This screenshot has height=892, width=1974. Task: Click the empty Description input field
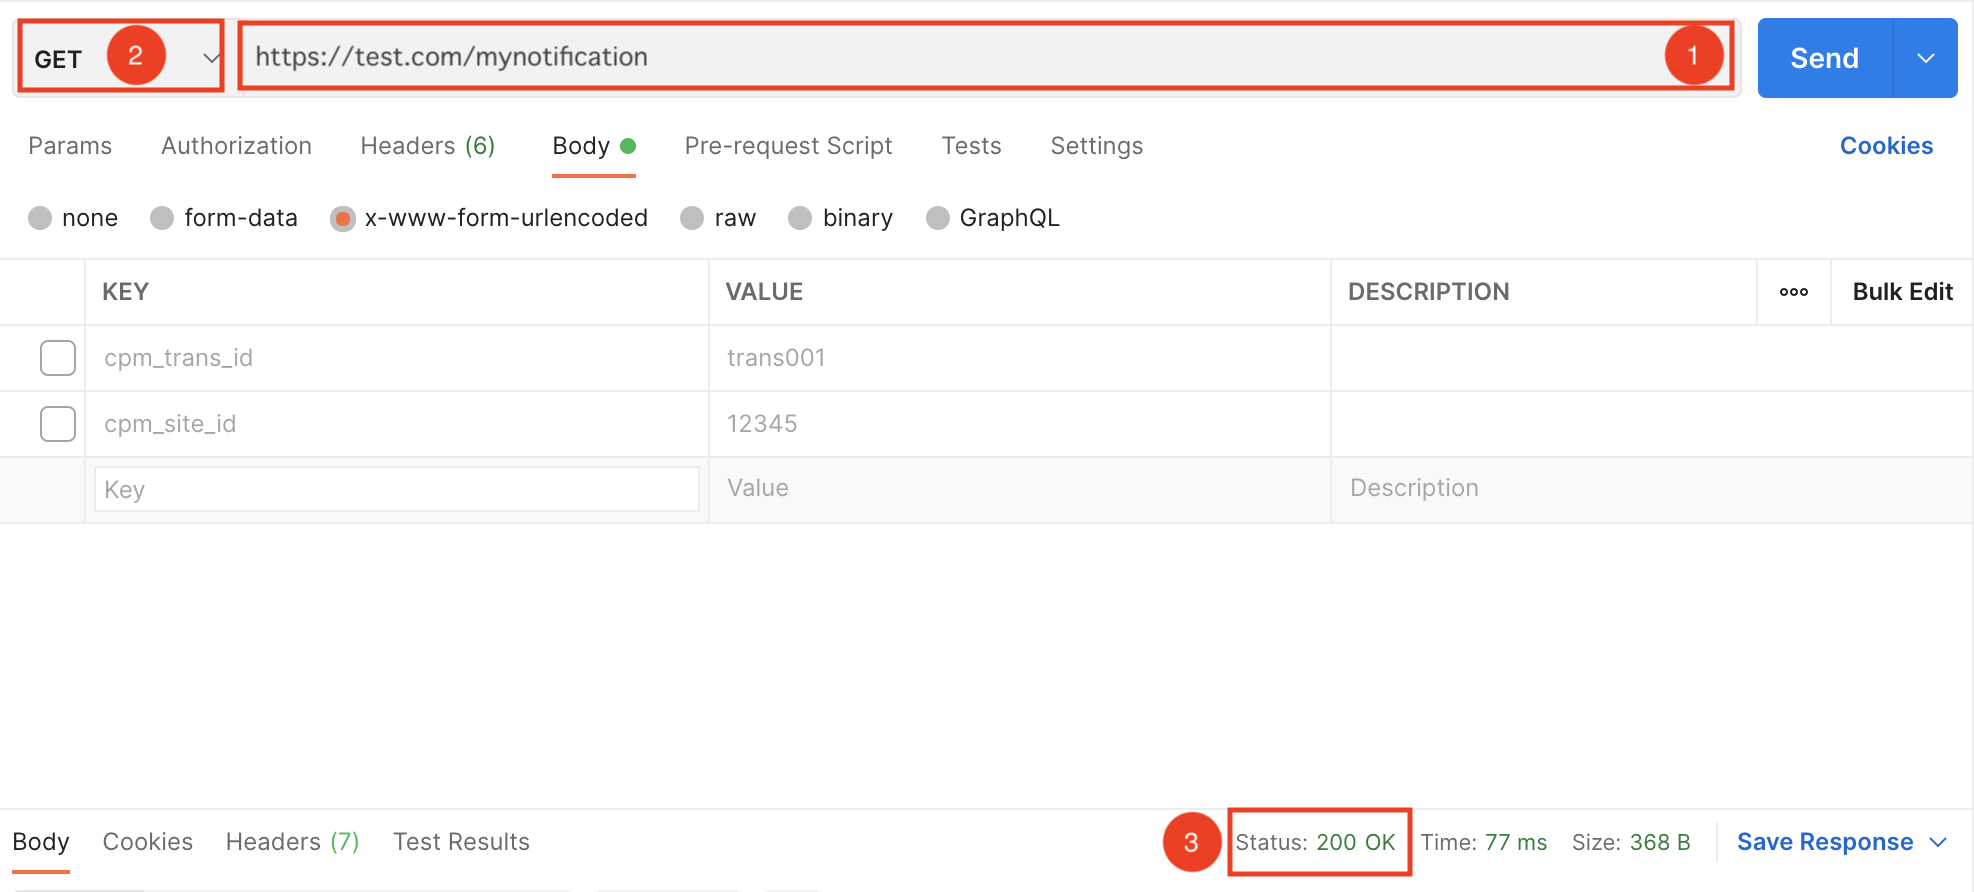point(1652,489)
